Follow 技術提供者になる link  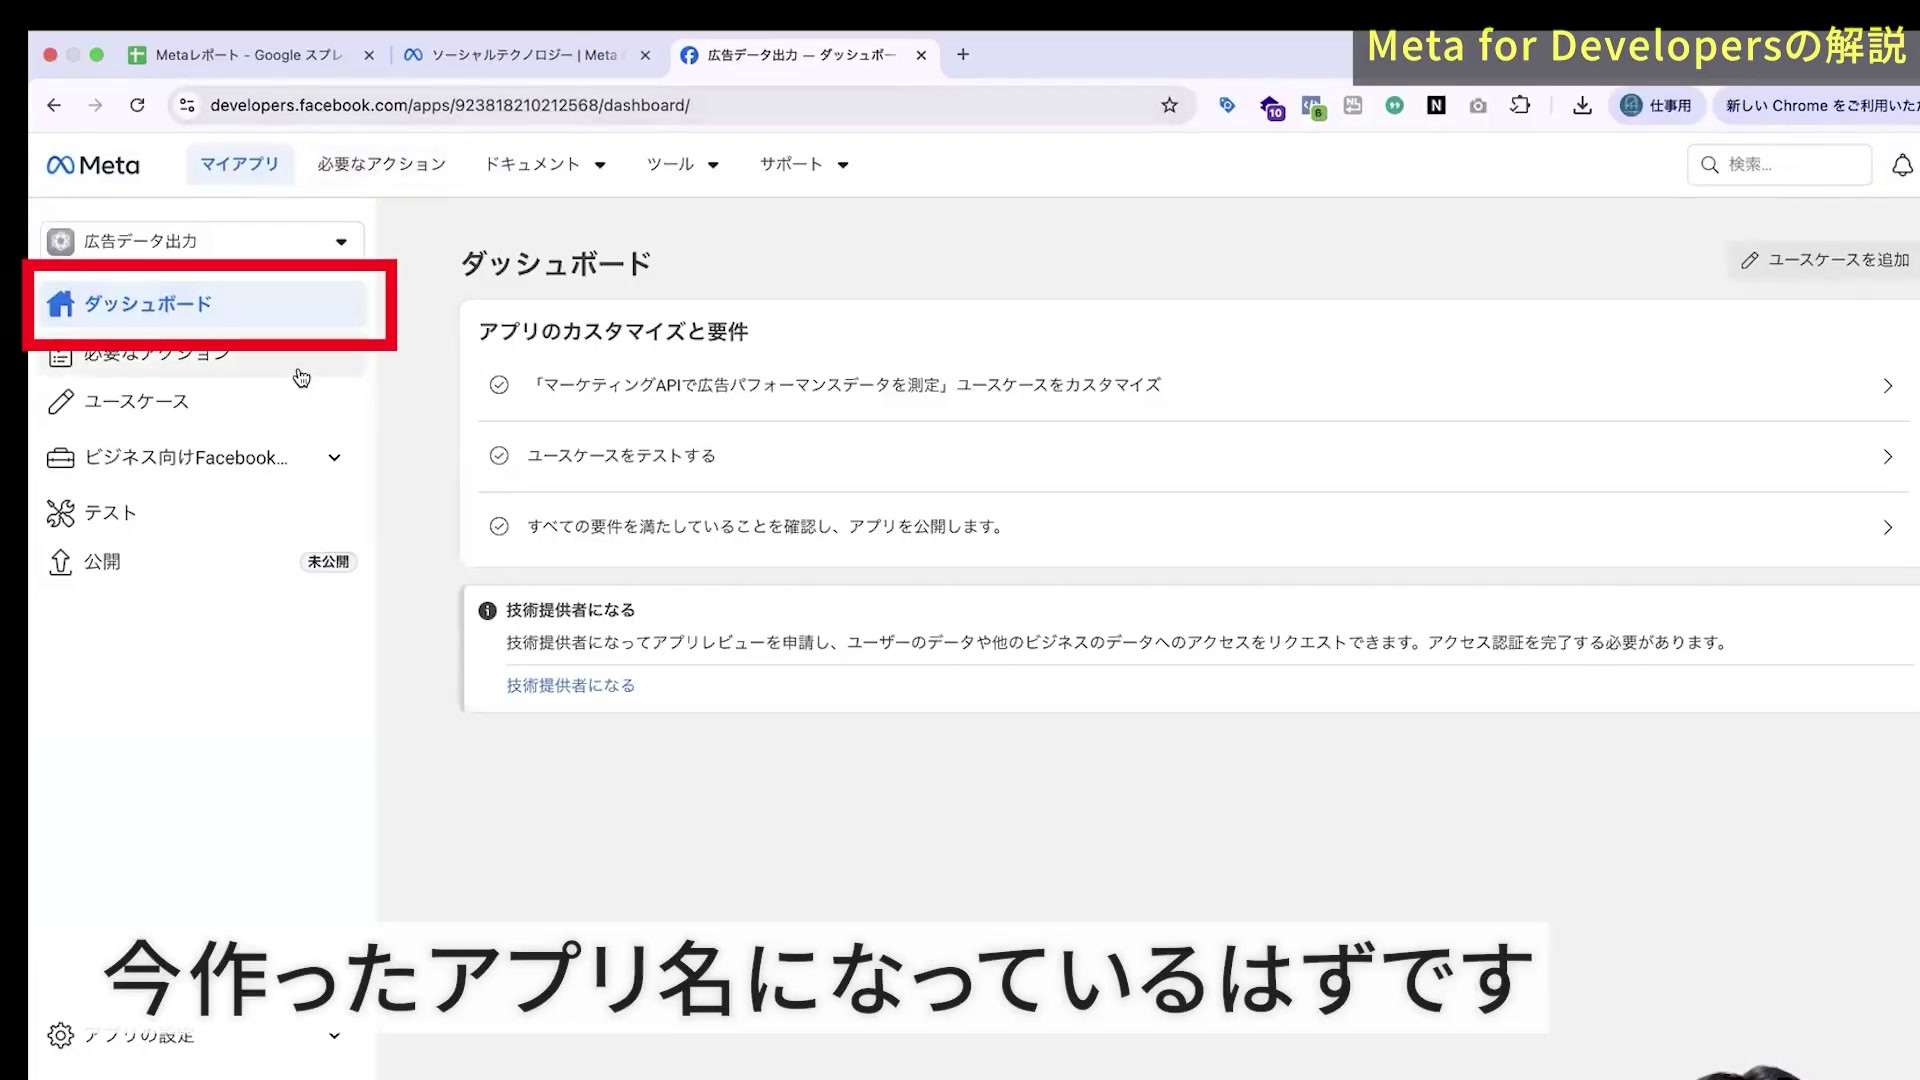570,686
